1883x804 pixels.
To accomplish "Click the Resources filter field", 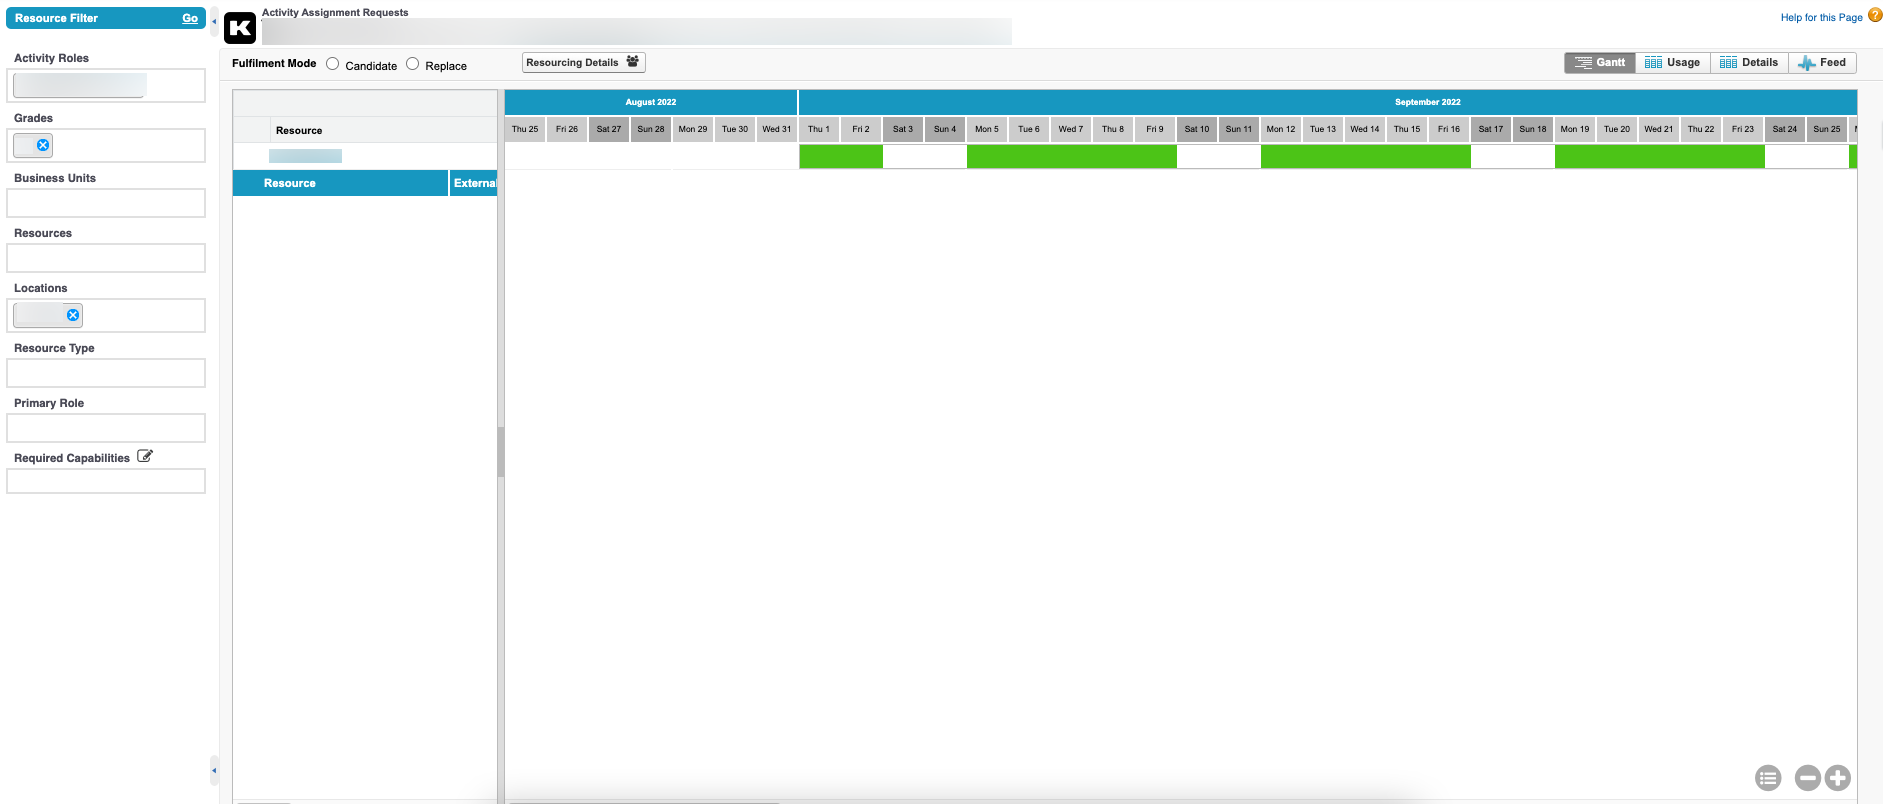I will tap(106, 258).
